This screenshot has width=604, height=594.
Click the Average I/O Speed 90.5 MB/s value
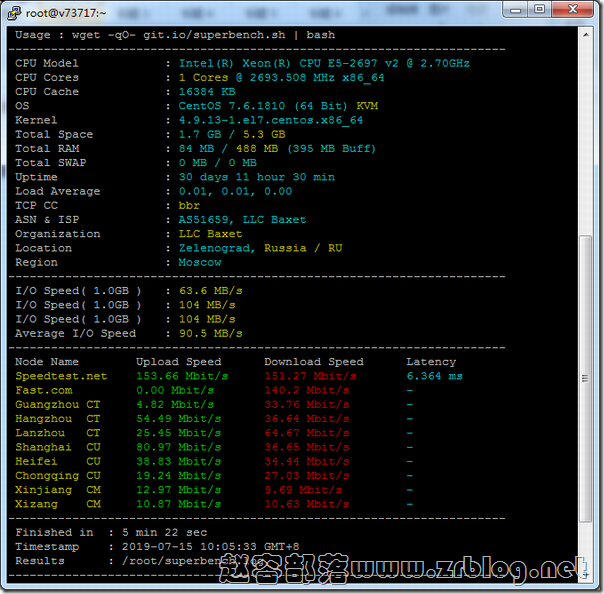coord(210,334)
